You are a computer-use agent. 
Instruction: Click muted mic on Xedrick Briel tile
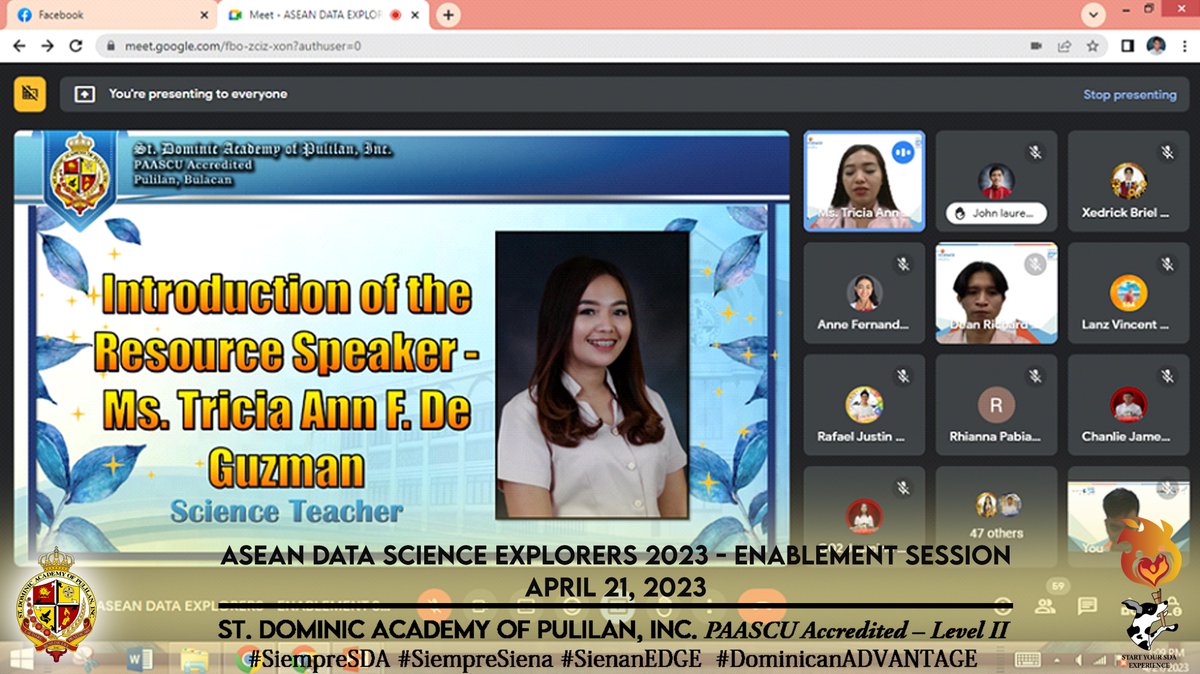[x=1167, y=152]
